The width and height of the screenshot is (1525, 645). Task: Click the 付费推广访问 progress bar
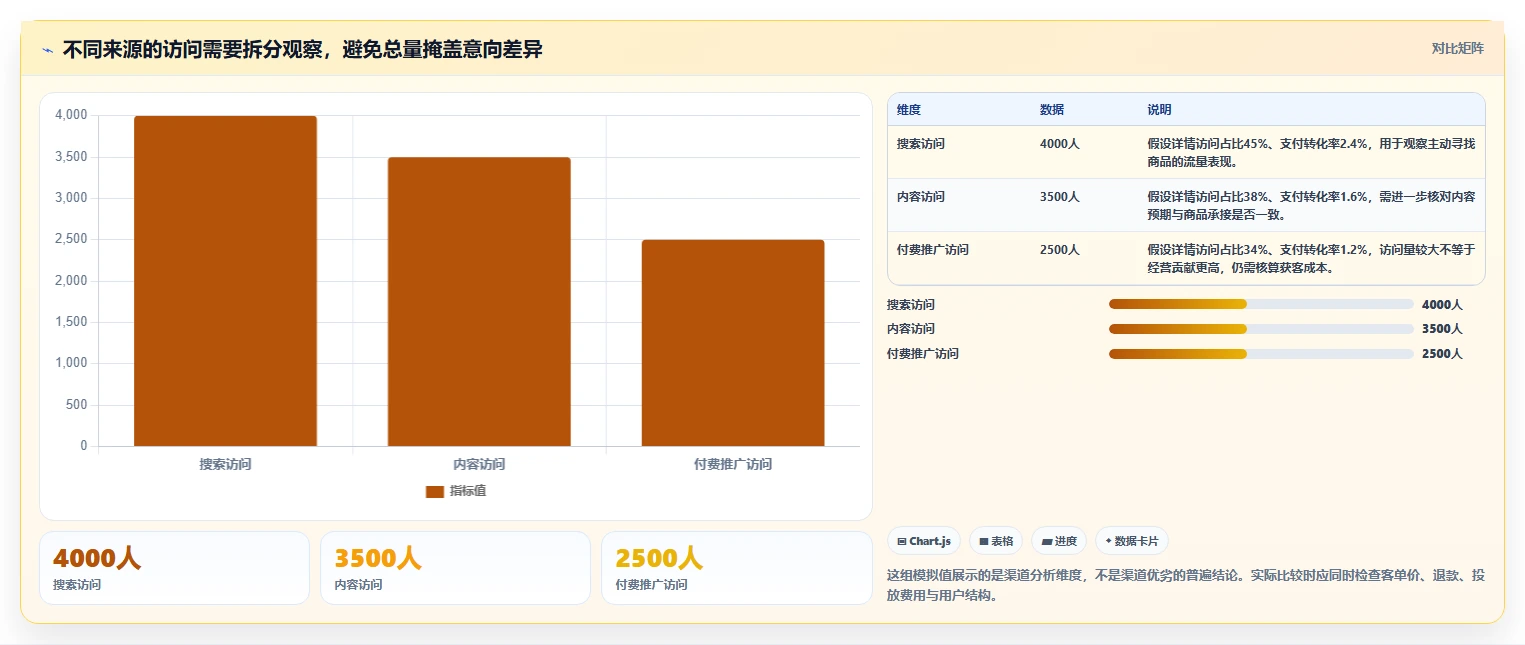point(1261,354)
